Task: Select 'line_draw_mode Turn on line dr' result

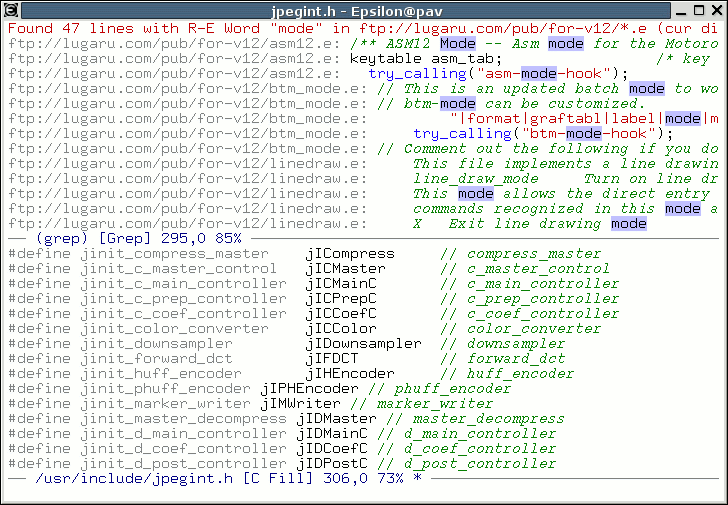Action: click(x=363, y=179)
